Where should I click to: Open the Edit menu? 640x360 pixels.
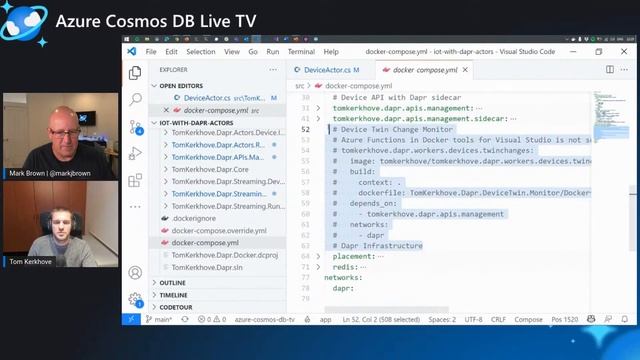coord(171,51)
